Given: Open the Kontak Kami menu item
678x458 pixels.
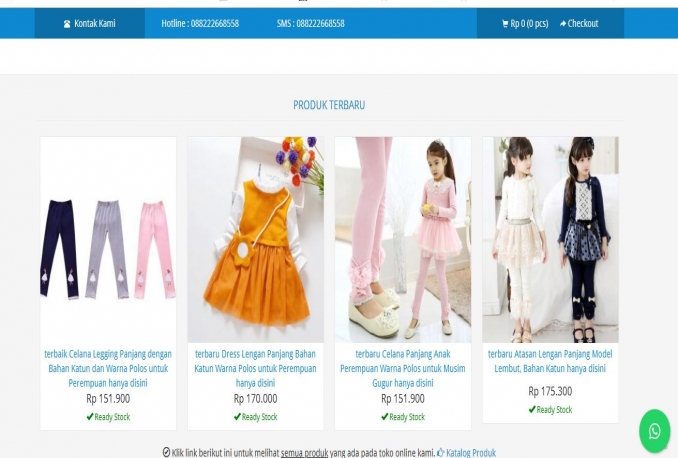Looking at the screenshot, I should coord(94,24).
